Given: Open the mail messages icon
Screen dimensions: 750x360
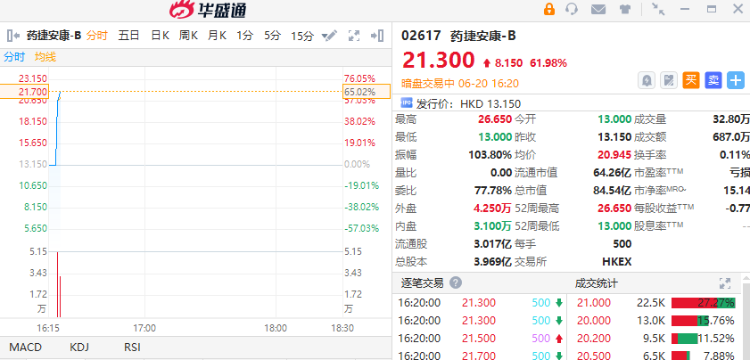Looking at the screenshot, I should tap(598, 9).
